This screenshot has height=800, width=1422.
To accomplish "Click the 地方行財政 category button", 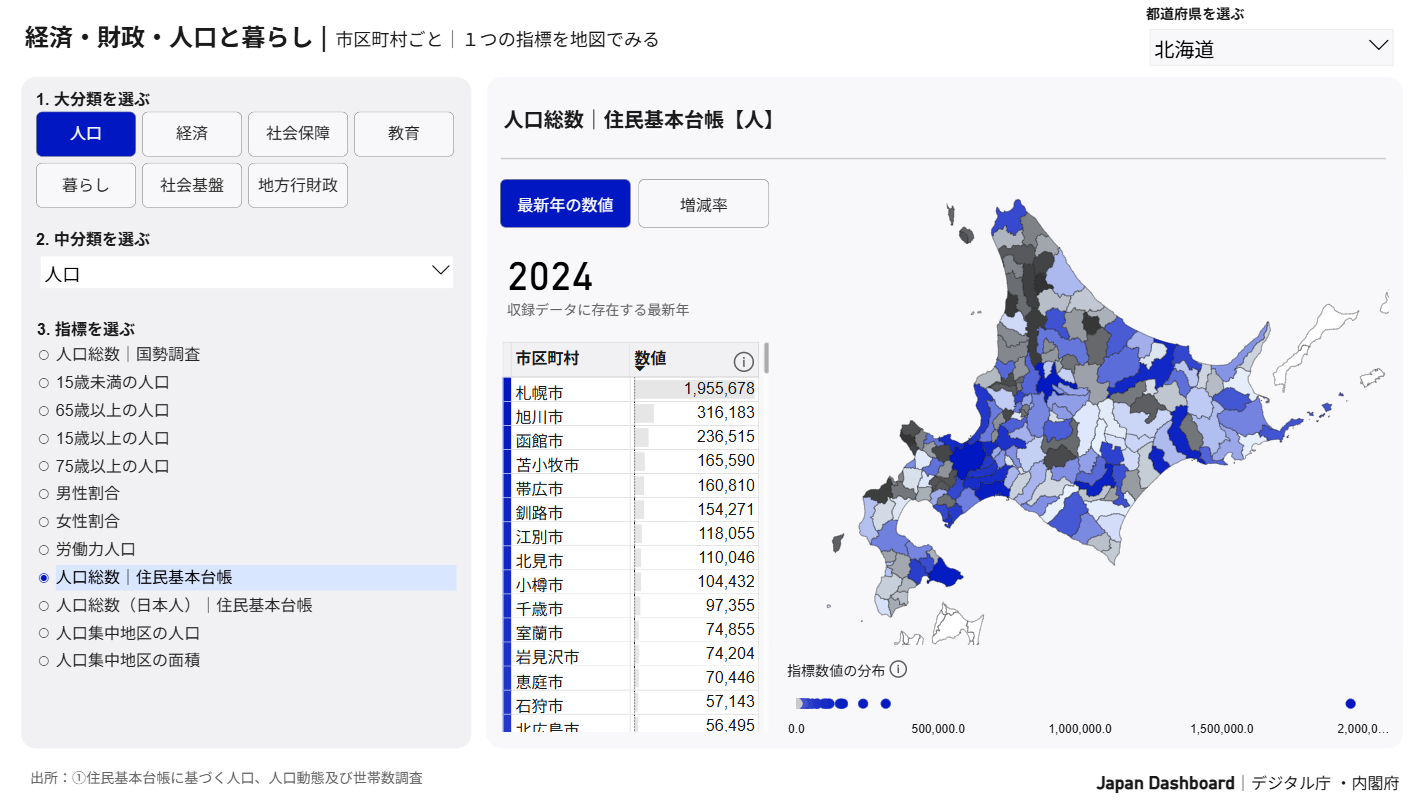I will (298, 186).
